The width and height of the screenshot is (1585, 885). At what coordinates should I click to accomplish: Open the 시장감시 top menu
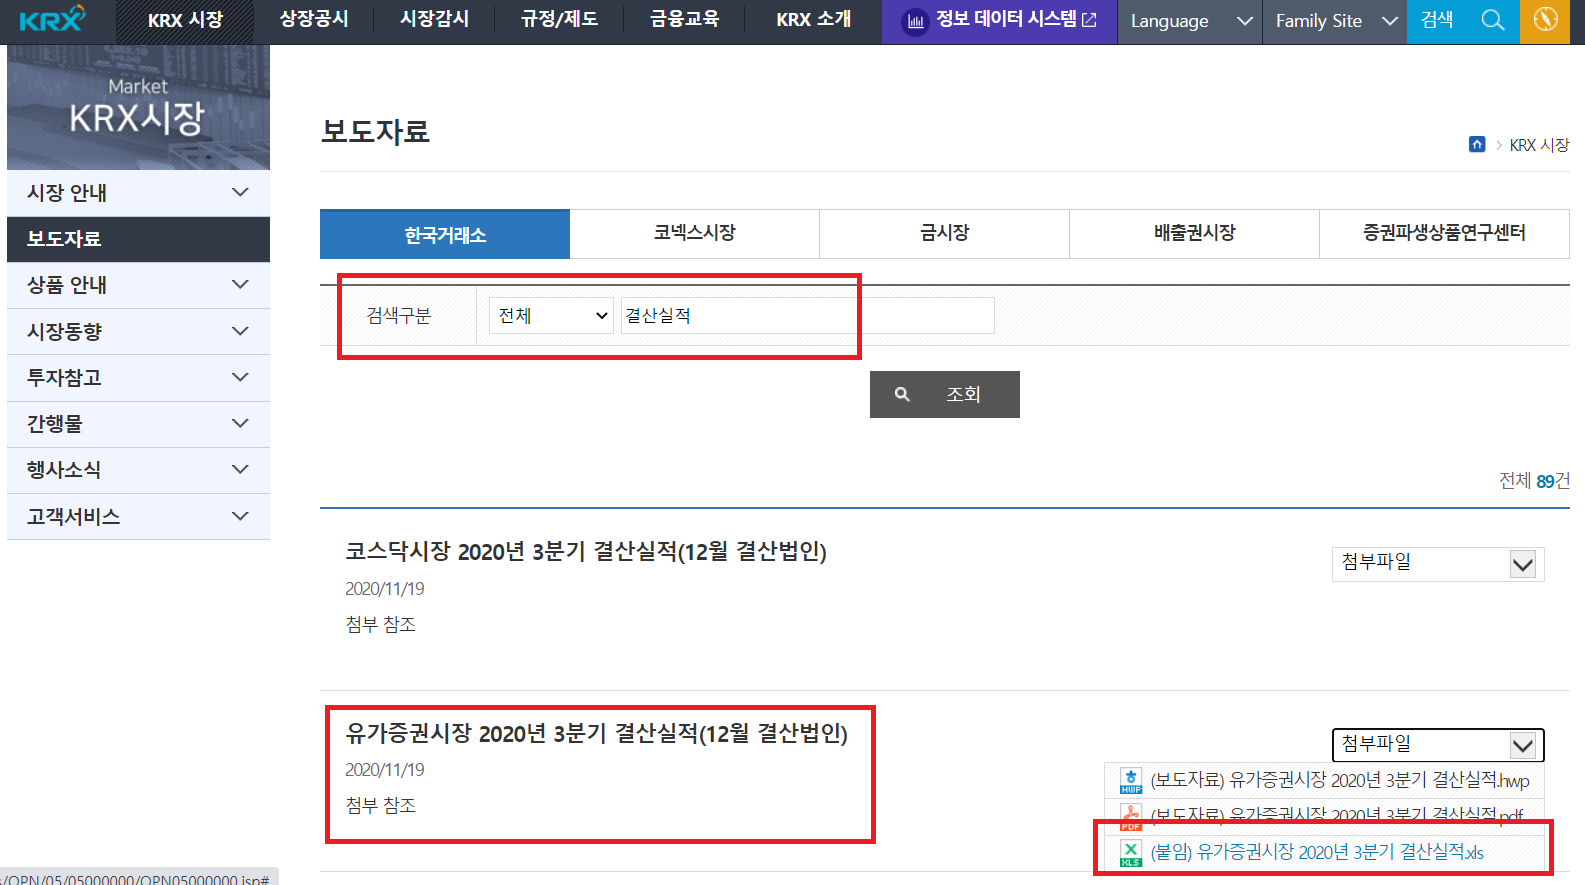(x=434, y=19)
